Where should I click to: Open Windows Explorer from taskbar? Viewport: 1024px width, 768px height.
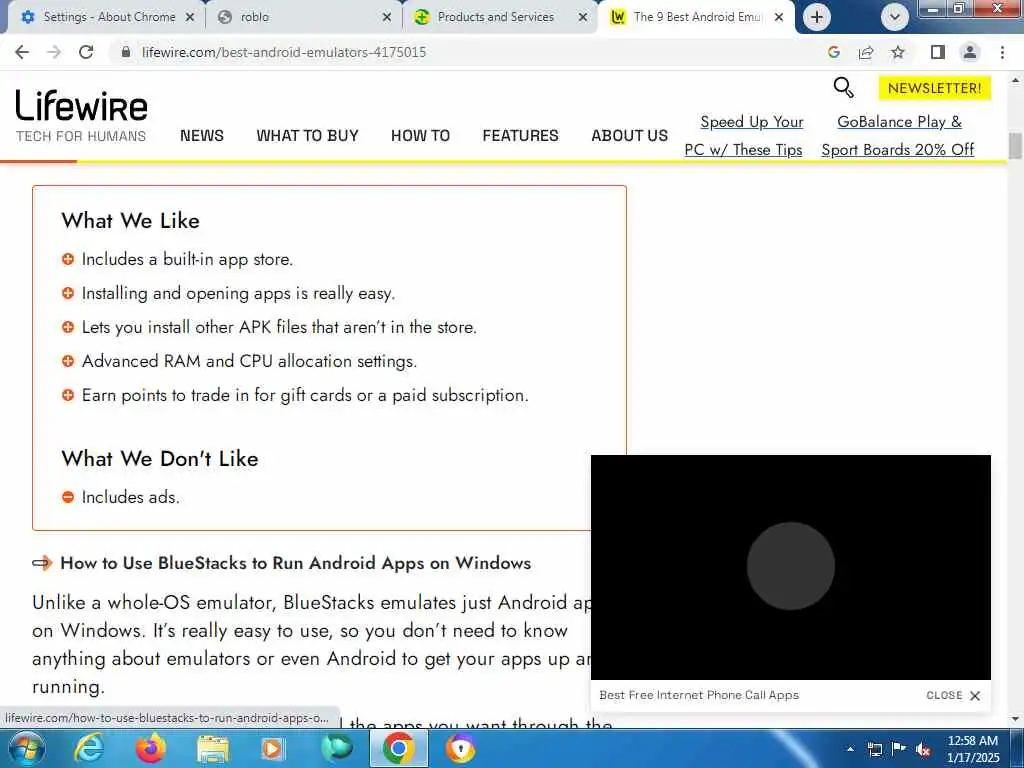tap(212, 750)
